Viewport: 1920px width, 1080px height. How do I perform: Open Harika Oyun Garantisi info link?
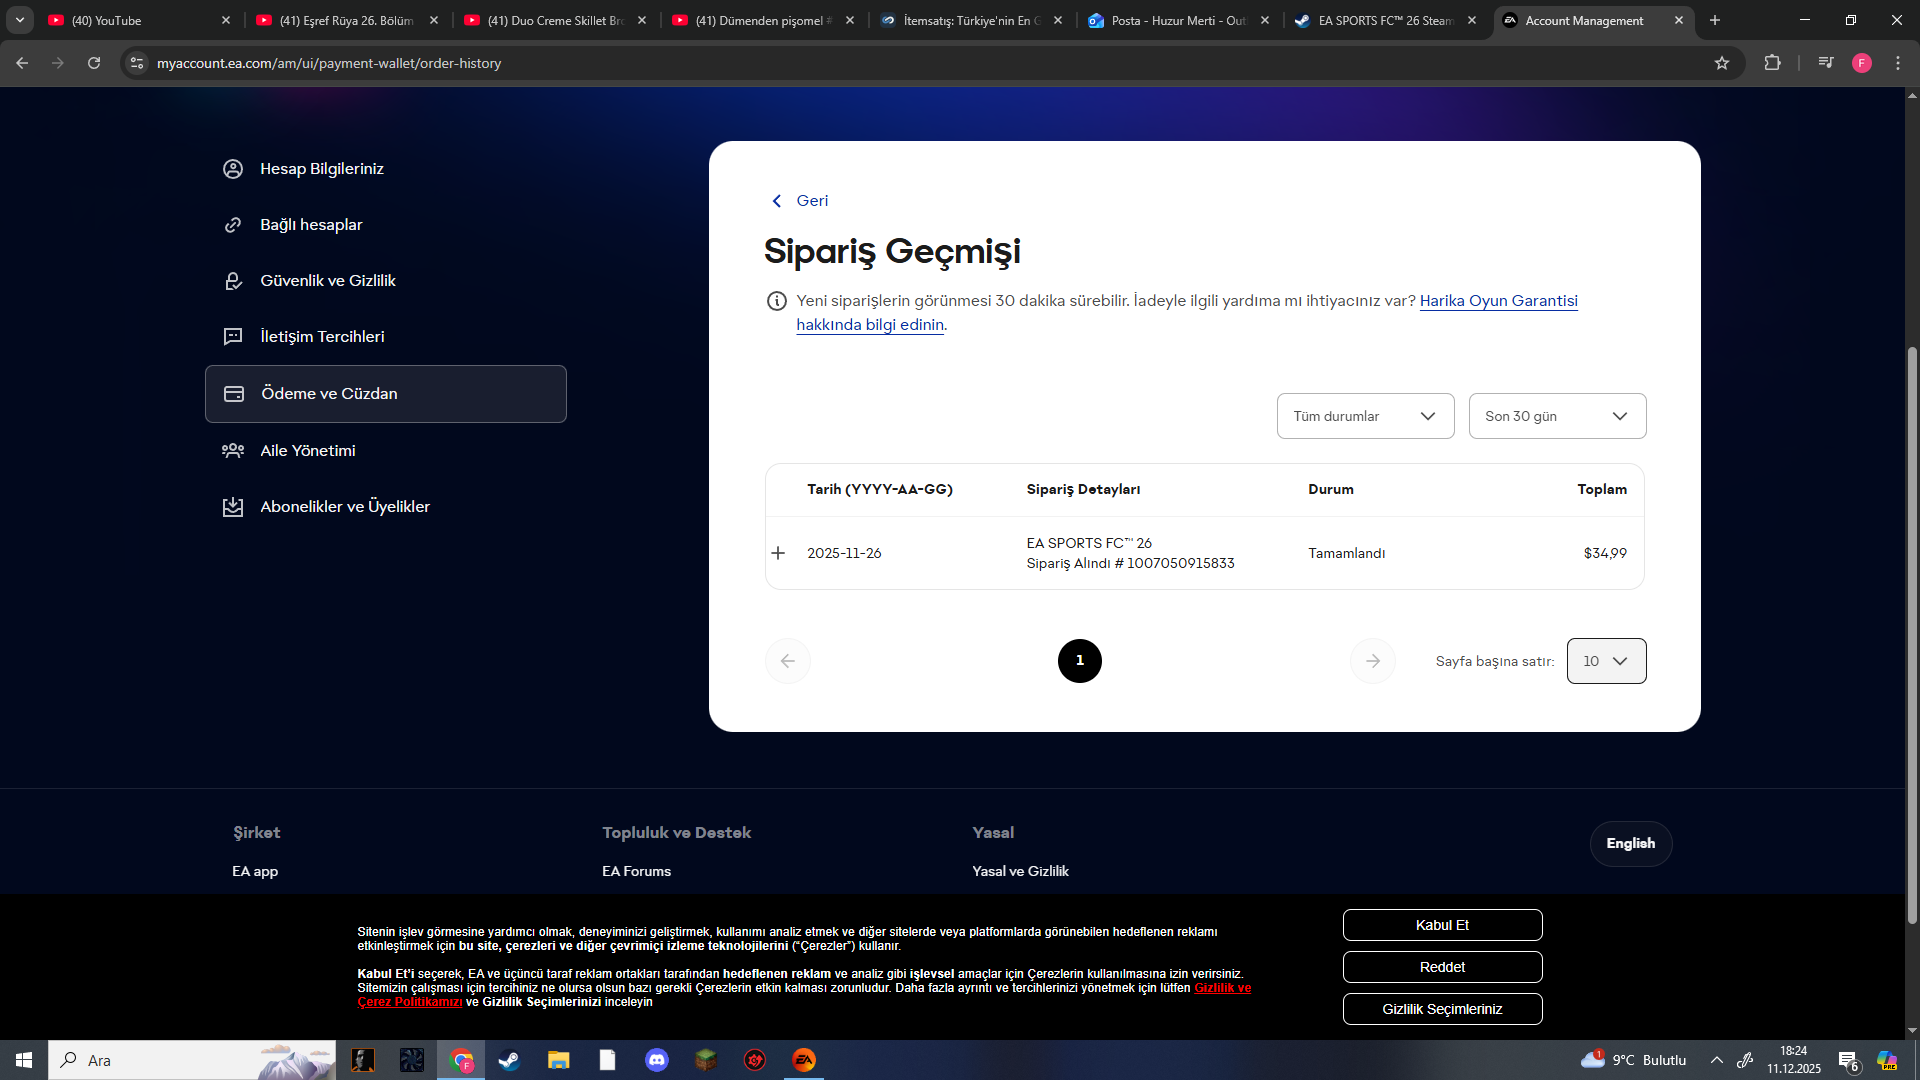(1498, 301)
